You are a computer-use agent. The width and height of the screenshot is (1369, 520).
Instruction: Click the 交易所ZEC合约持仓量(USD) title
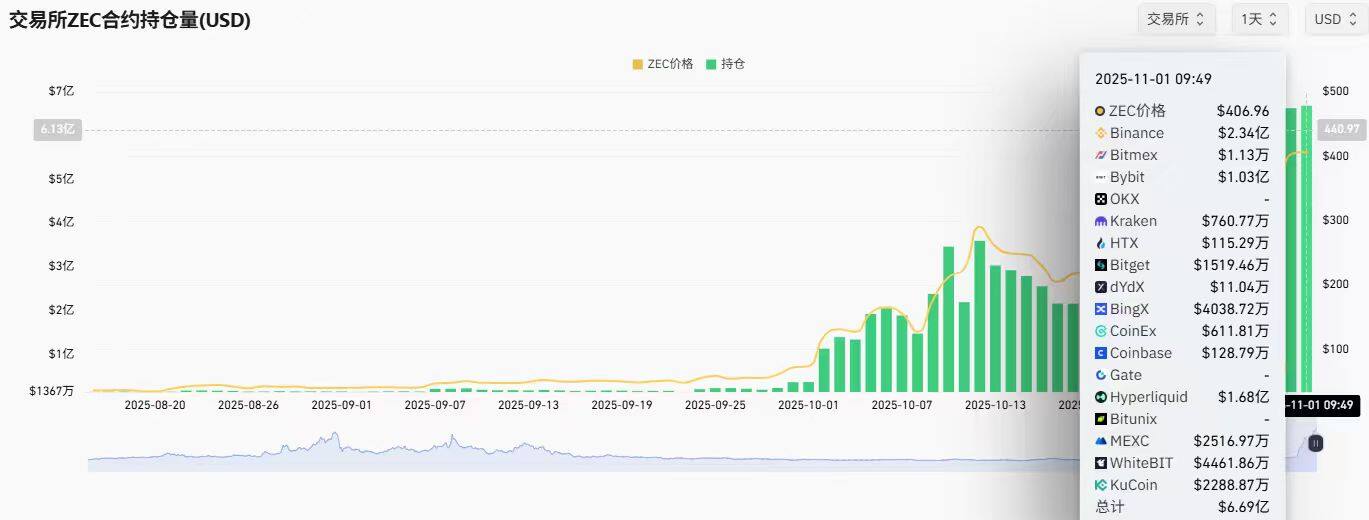point(130,20)
